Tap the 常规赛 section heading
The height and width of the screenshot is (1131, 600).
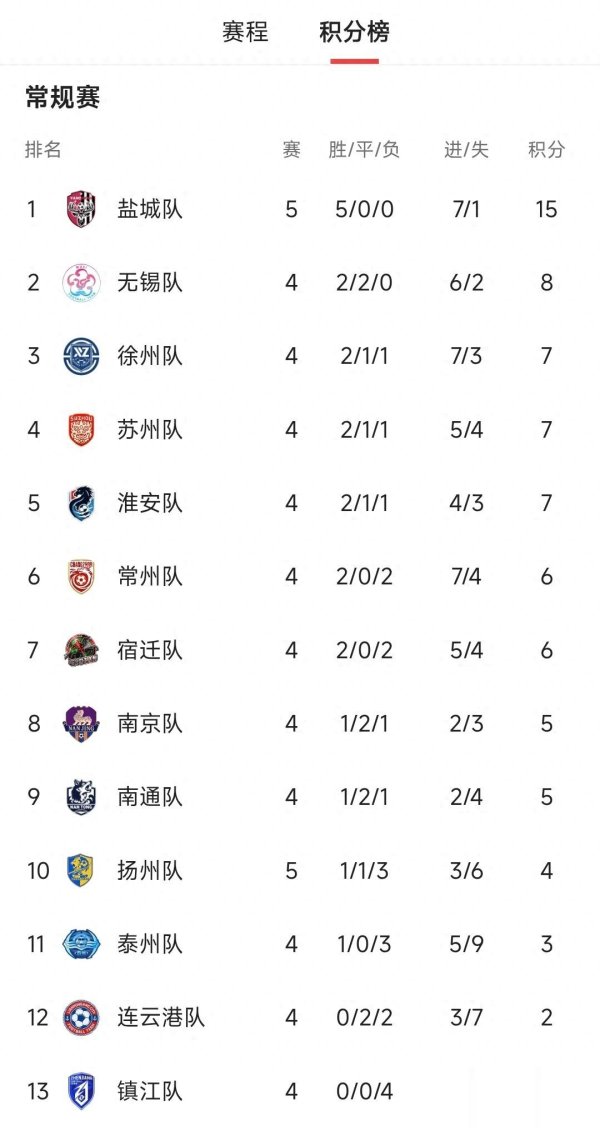click(63, 97)
